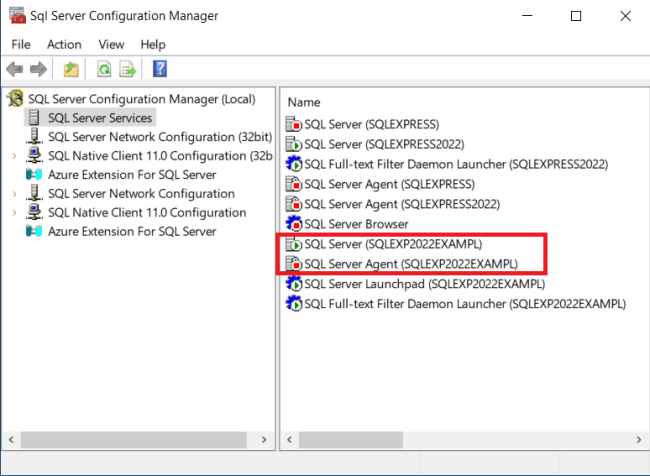Select the second Azure Extension For SQL Server label

(132, 231)
